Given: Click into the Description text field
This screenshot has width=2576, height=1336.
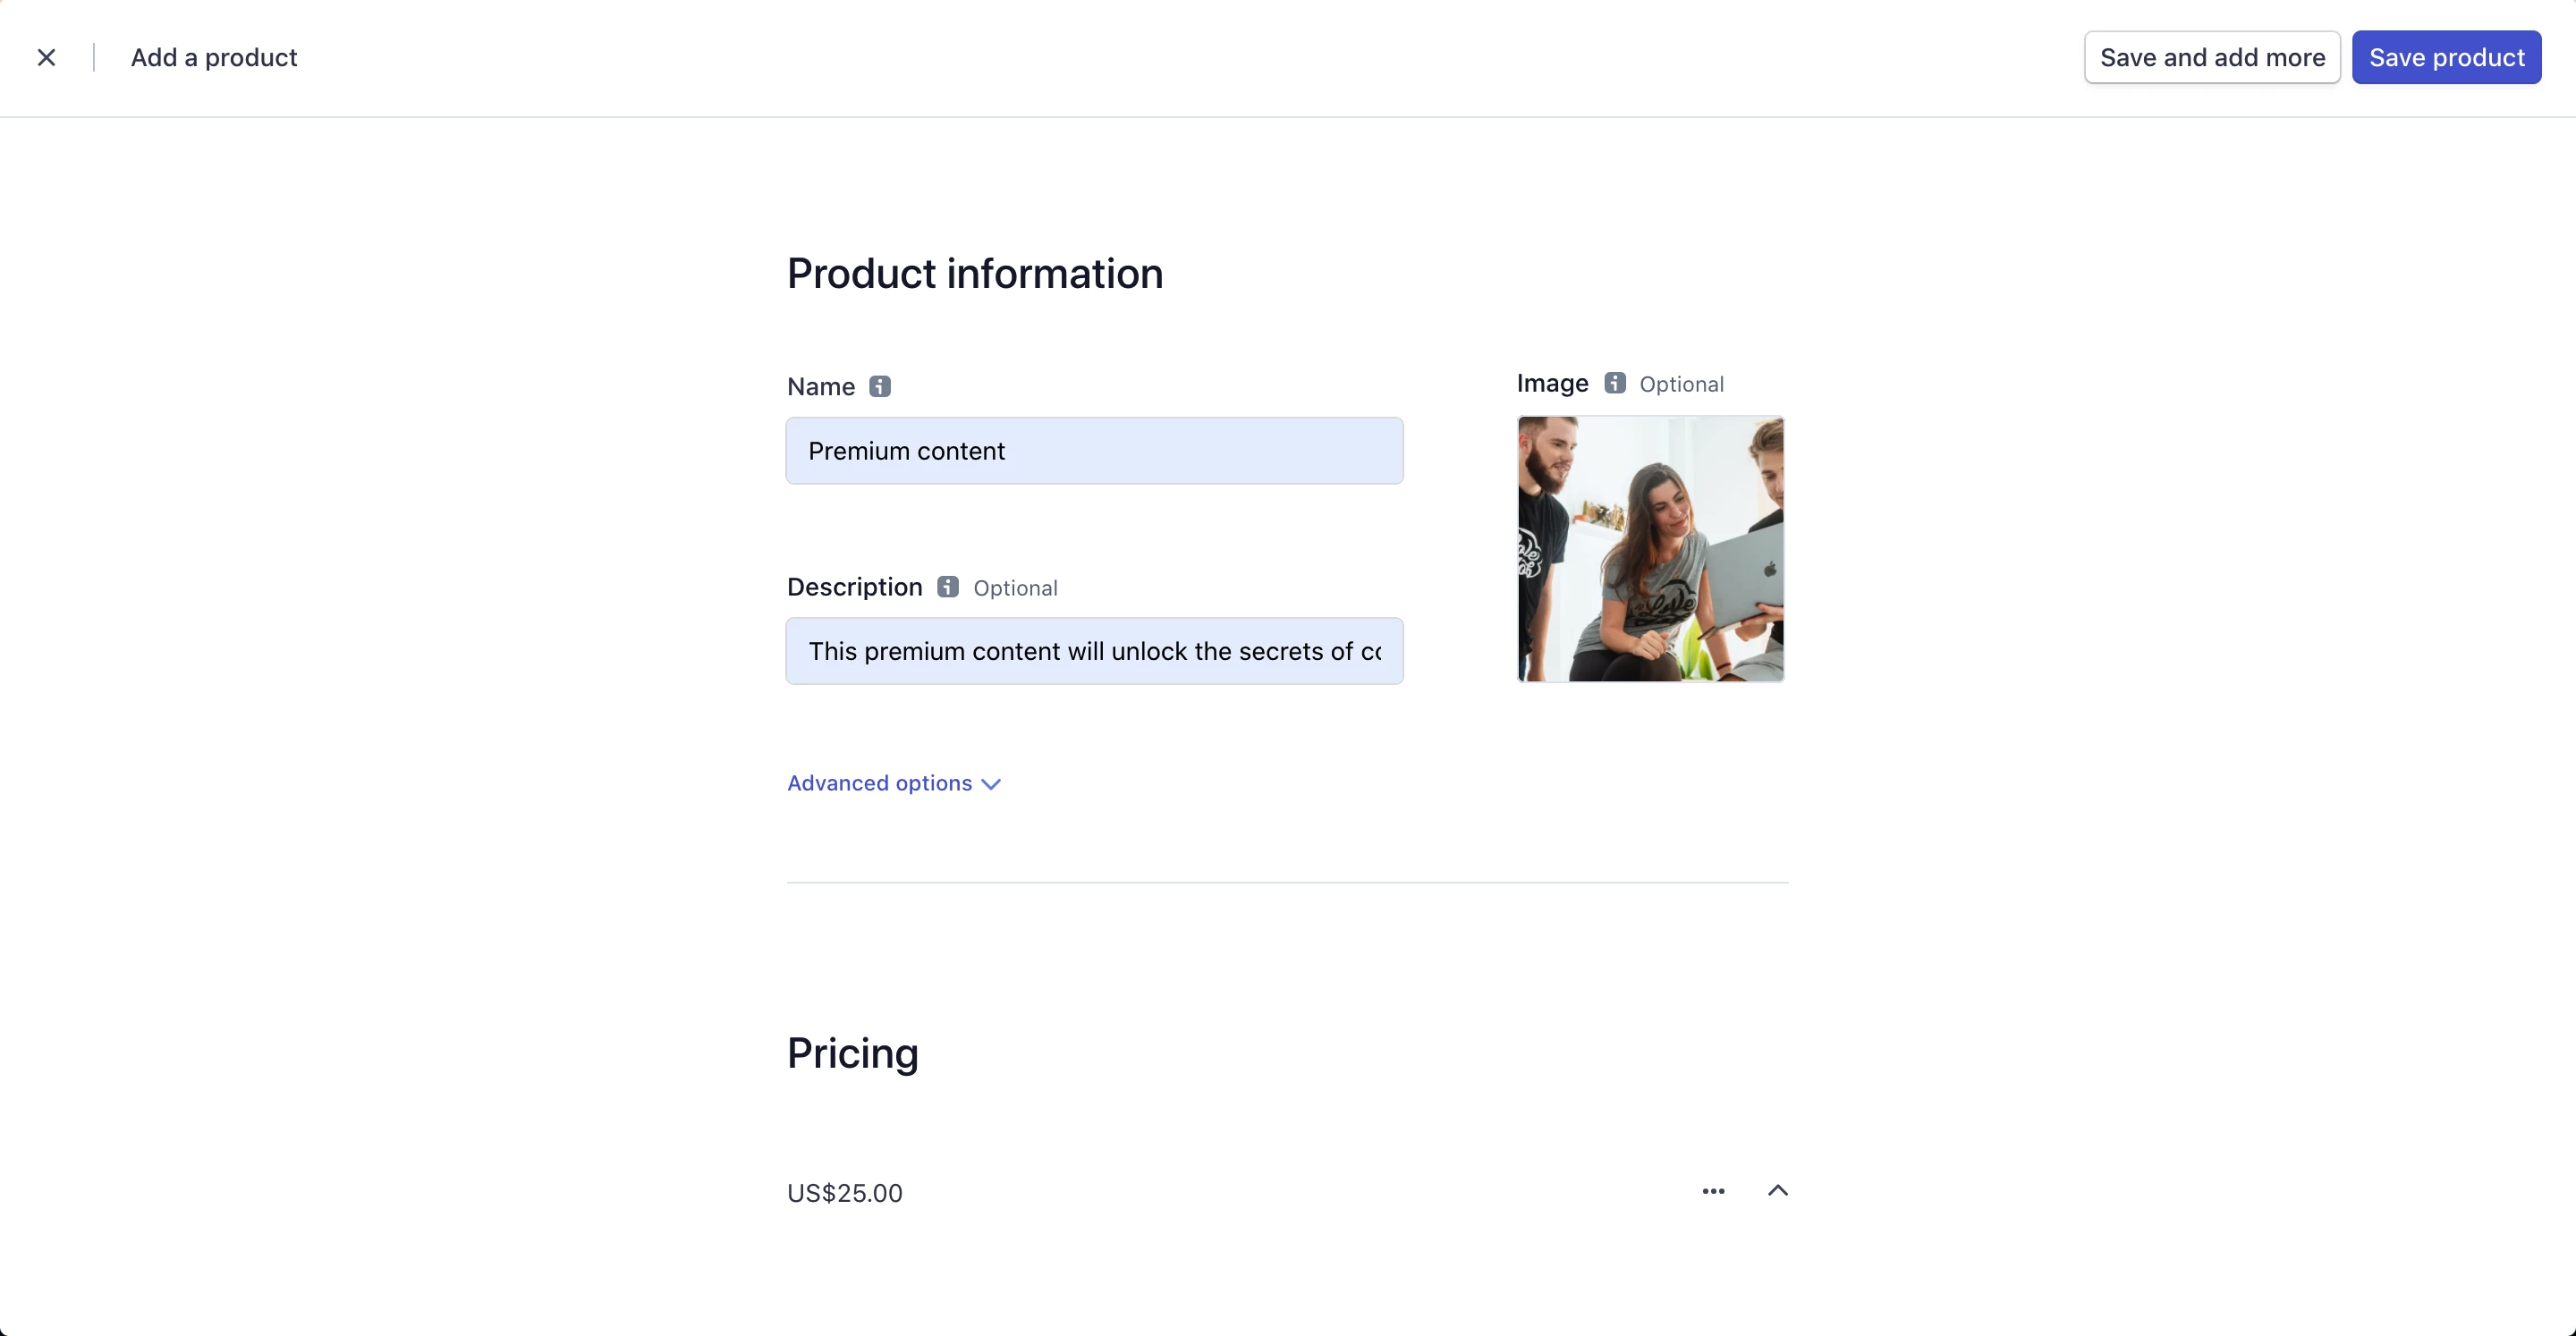Looking at the screenshot, I should pyautogui.click(x=1094, y=651).
